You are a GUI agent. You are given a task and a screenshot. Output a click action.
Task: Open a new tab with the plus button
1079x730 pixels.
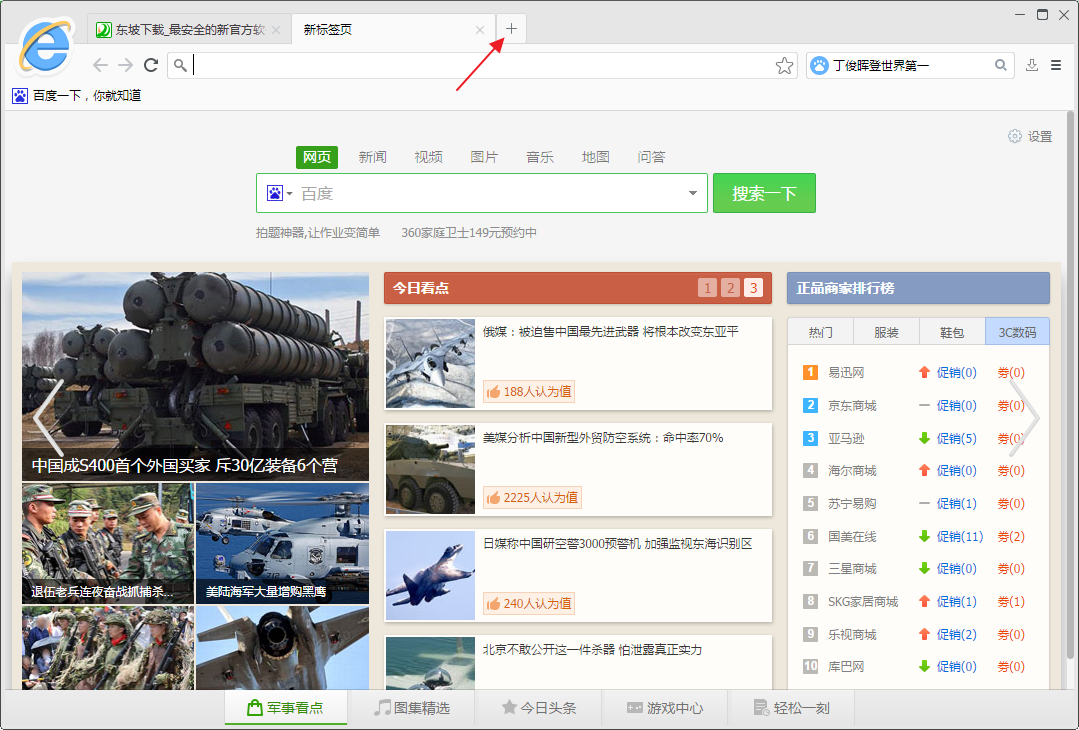[511, 29]
